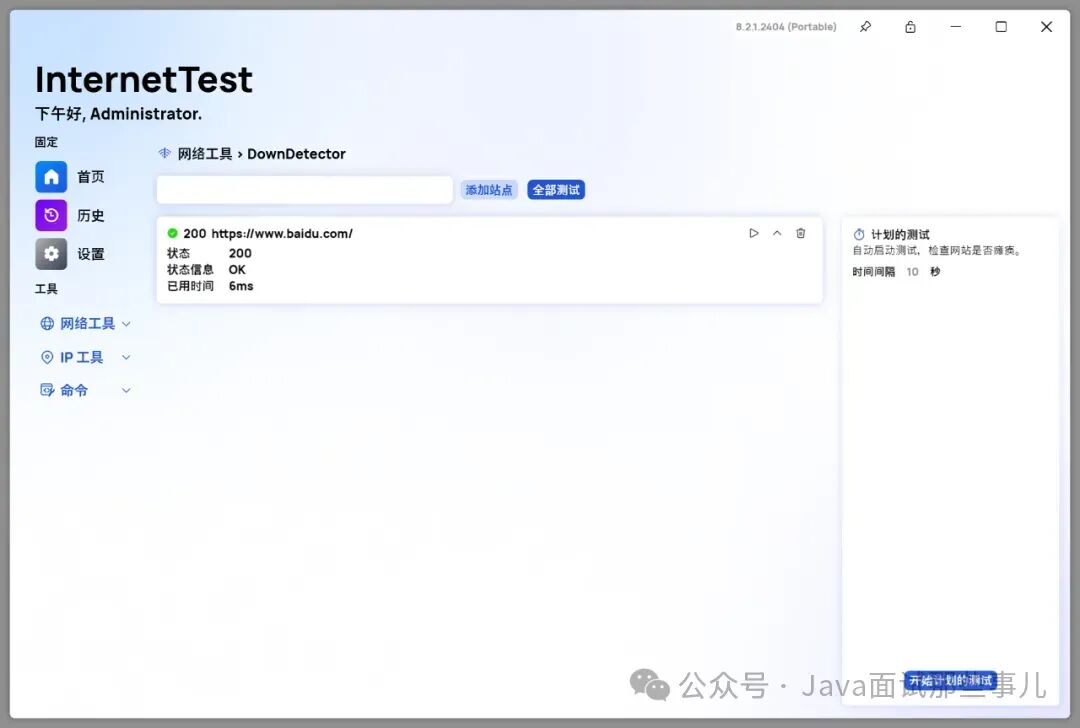Image resolution: width=1080 pixels, height=728 pixels.
Task: Minimize the InternetTest window
Action: [955, 27]
